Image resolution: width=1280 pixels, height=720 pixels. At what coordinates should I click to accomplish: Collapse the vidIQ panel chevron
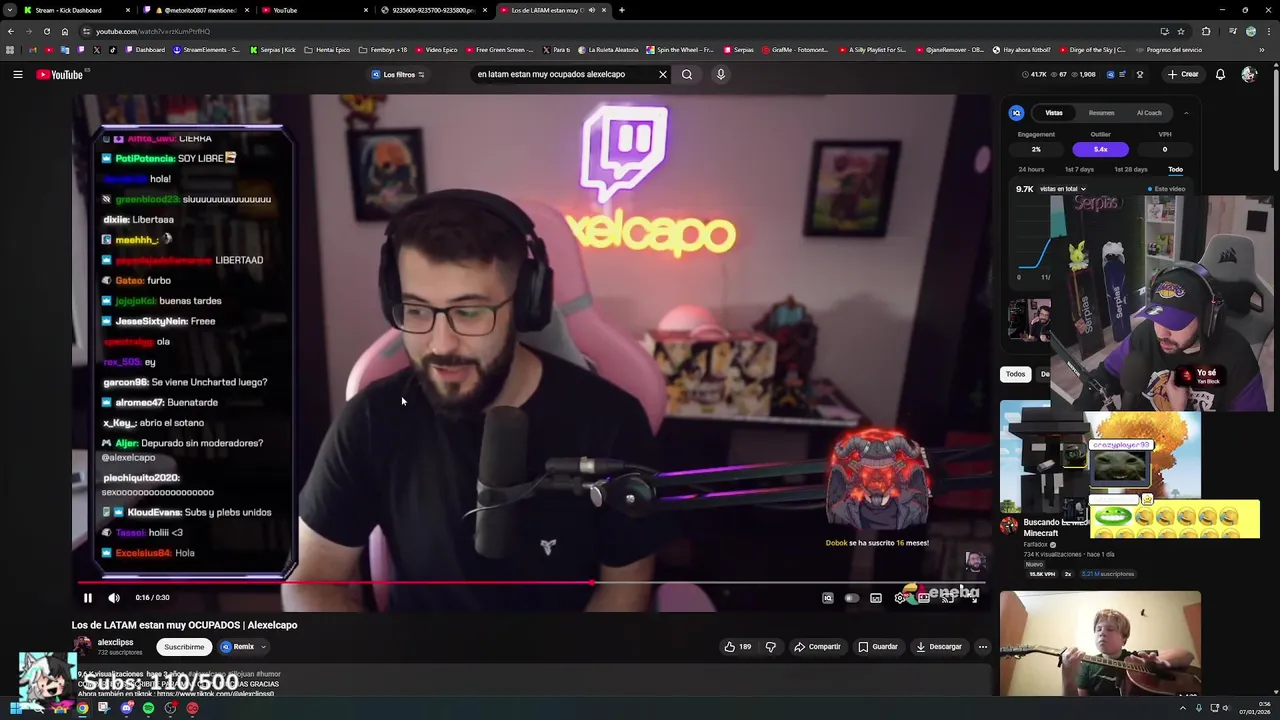[x=1186, y=113]
